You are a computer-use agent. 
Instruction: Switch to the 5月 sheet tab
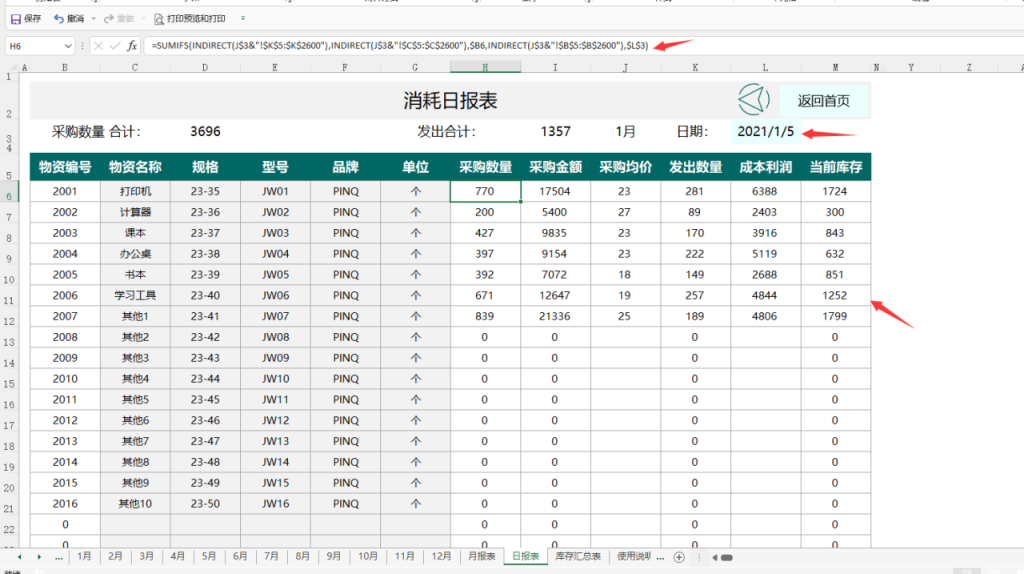[x=209, y=556]
